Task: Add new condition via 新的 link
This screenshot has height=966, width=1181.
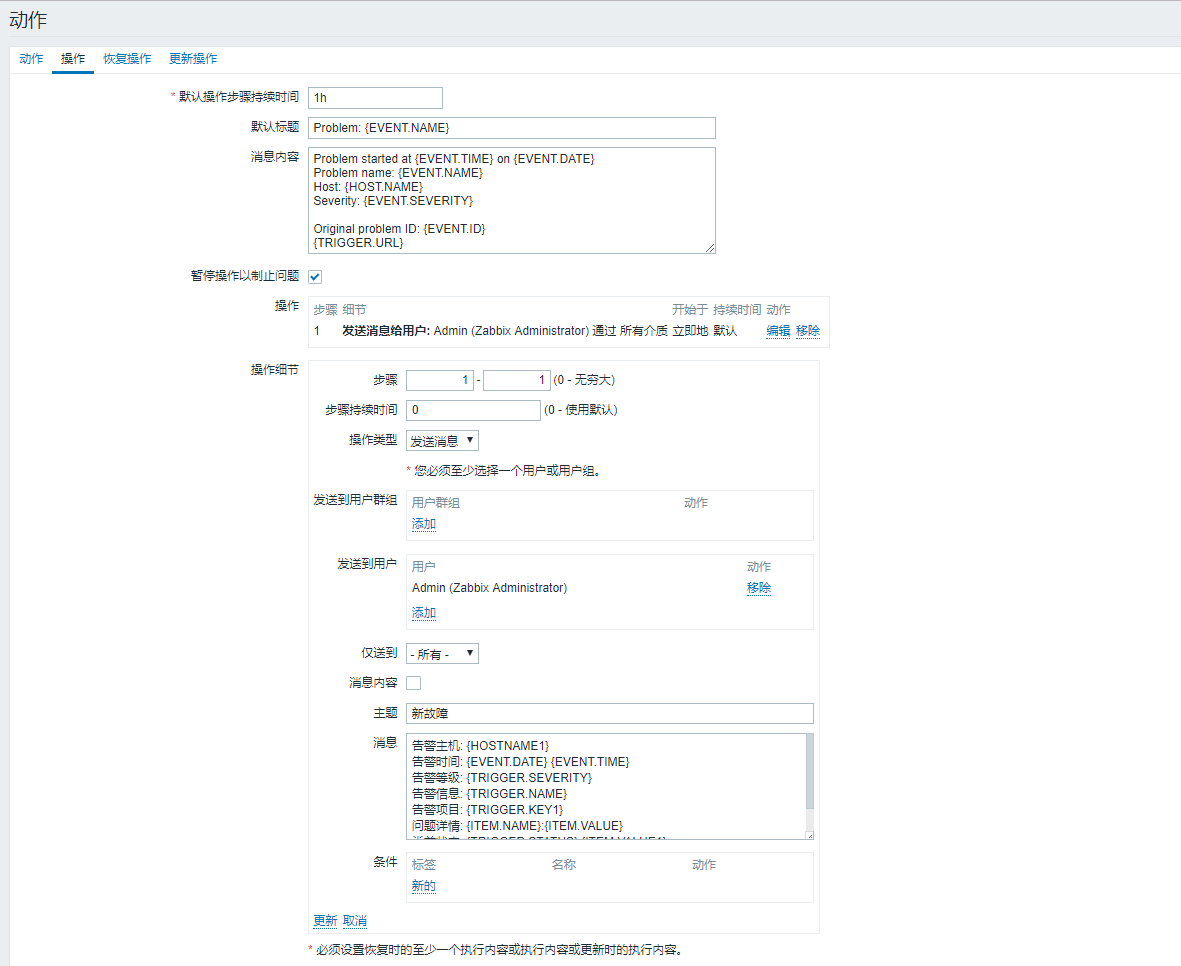Action: point(424,886)
